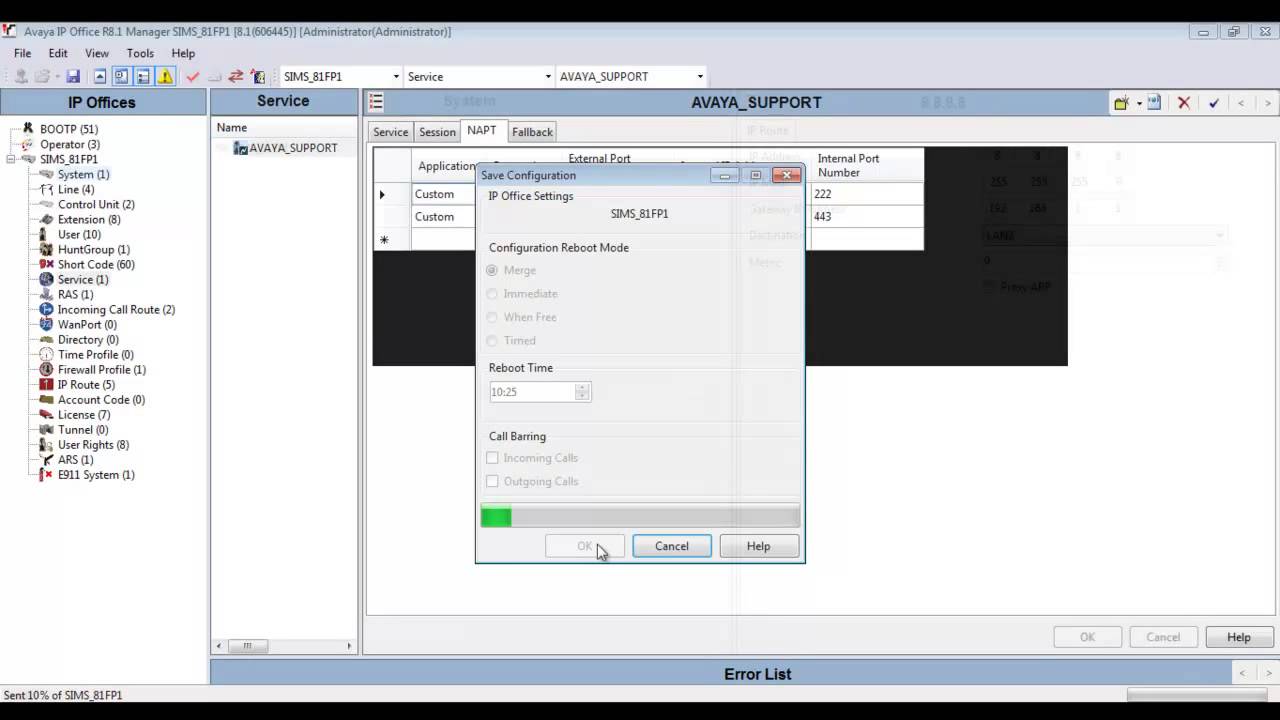Select User Rights (8) in the tree
The width and height of the screenshot is (1280, 720).
[x=93, y=444]
